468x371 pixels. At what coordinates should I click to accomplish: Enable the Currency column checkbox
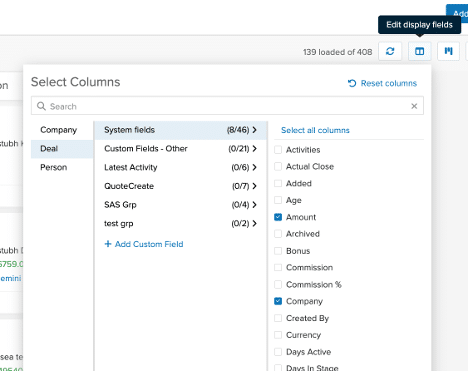(278, 335)
